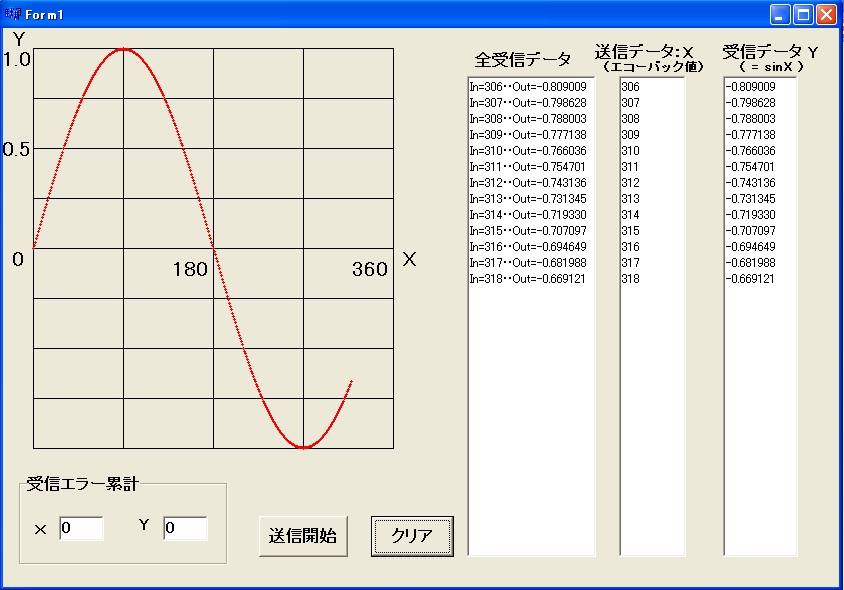
Task: Minimize the Form1 window
Action: coord(781,14)
